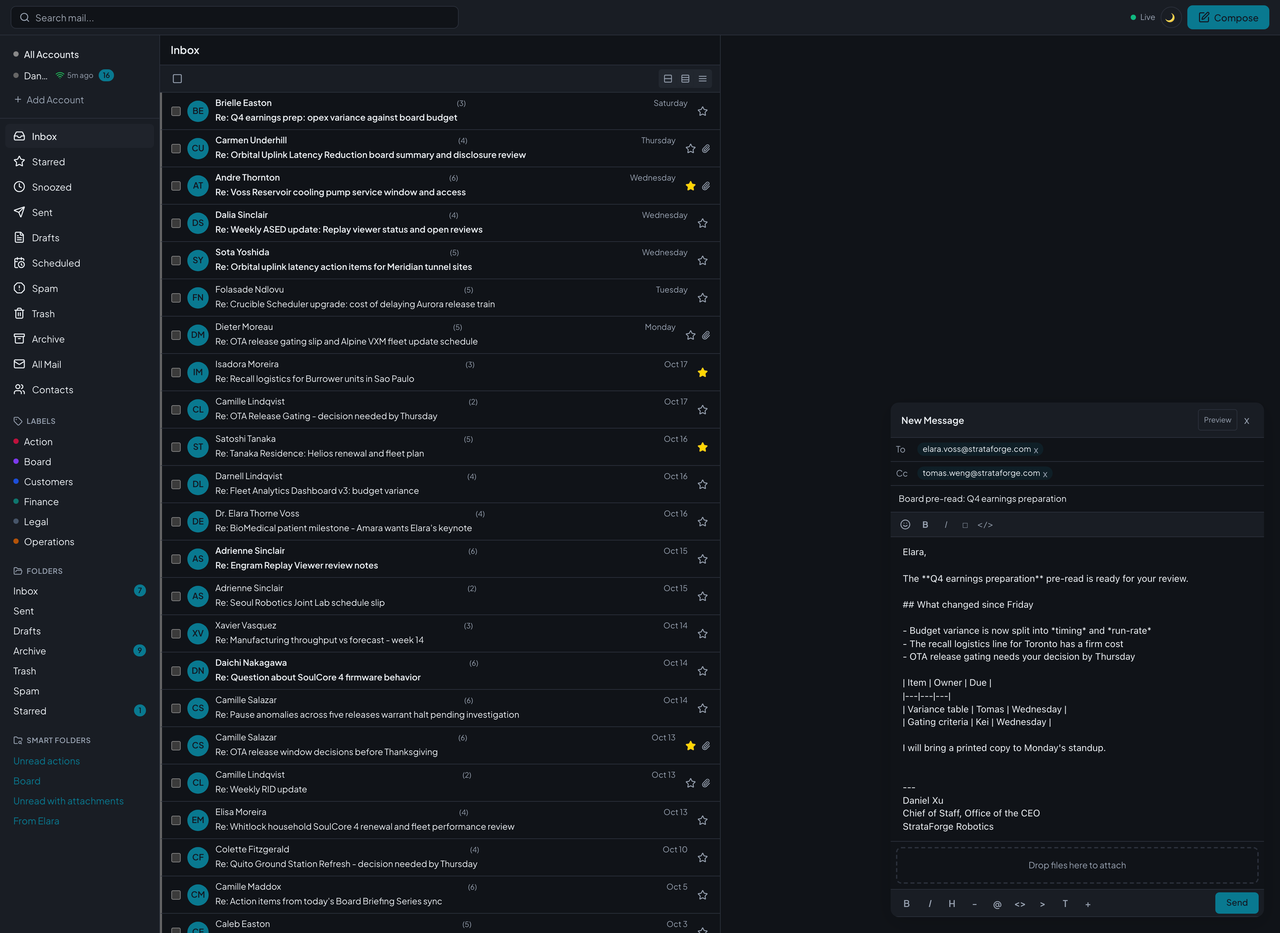Check the Brielle Easton message checkbox
1280x933 pixels.
pos(176,111)
